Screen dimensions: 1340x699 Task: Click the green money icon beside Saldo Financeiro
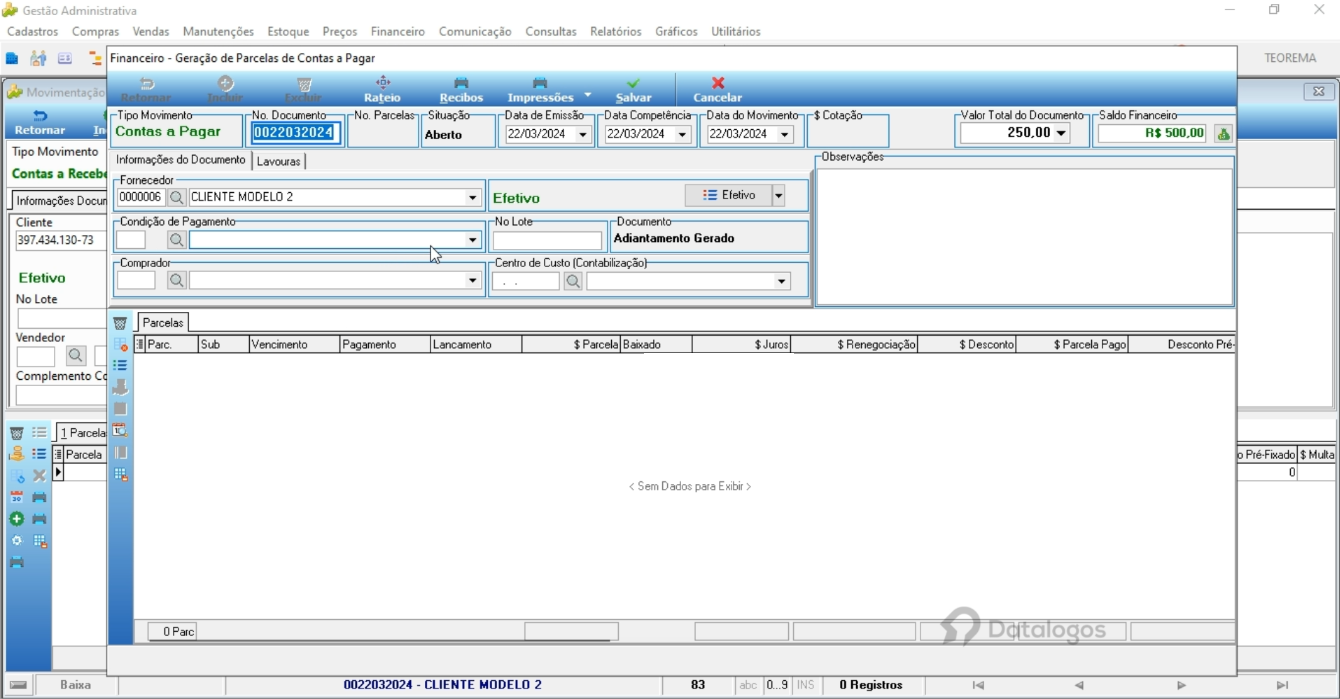click(x=1223, y=133)
